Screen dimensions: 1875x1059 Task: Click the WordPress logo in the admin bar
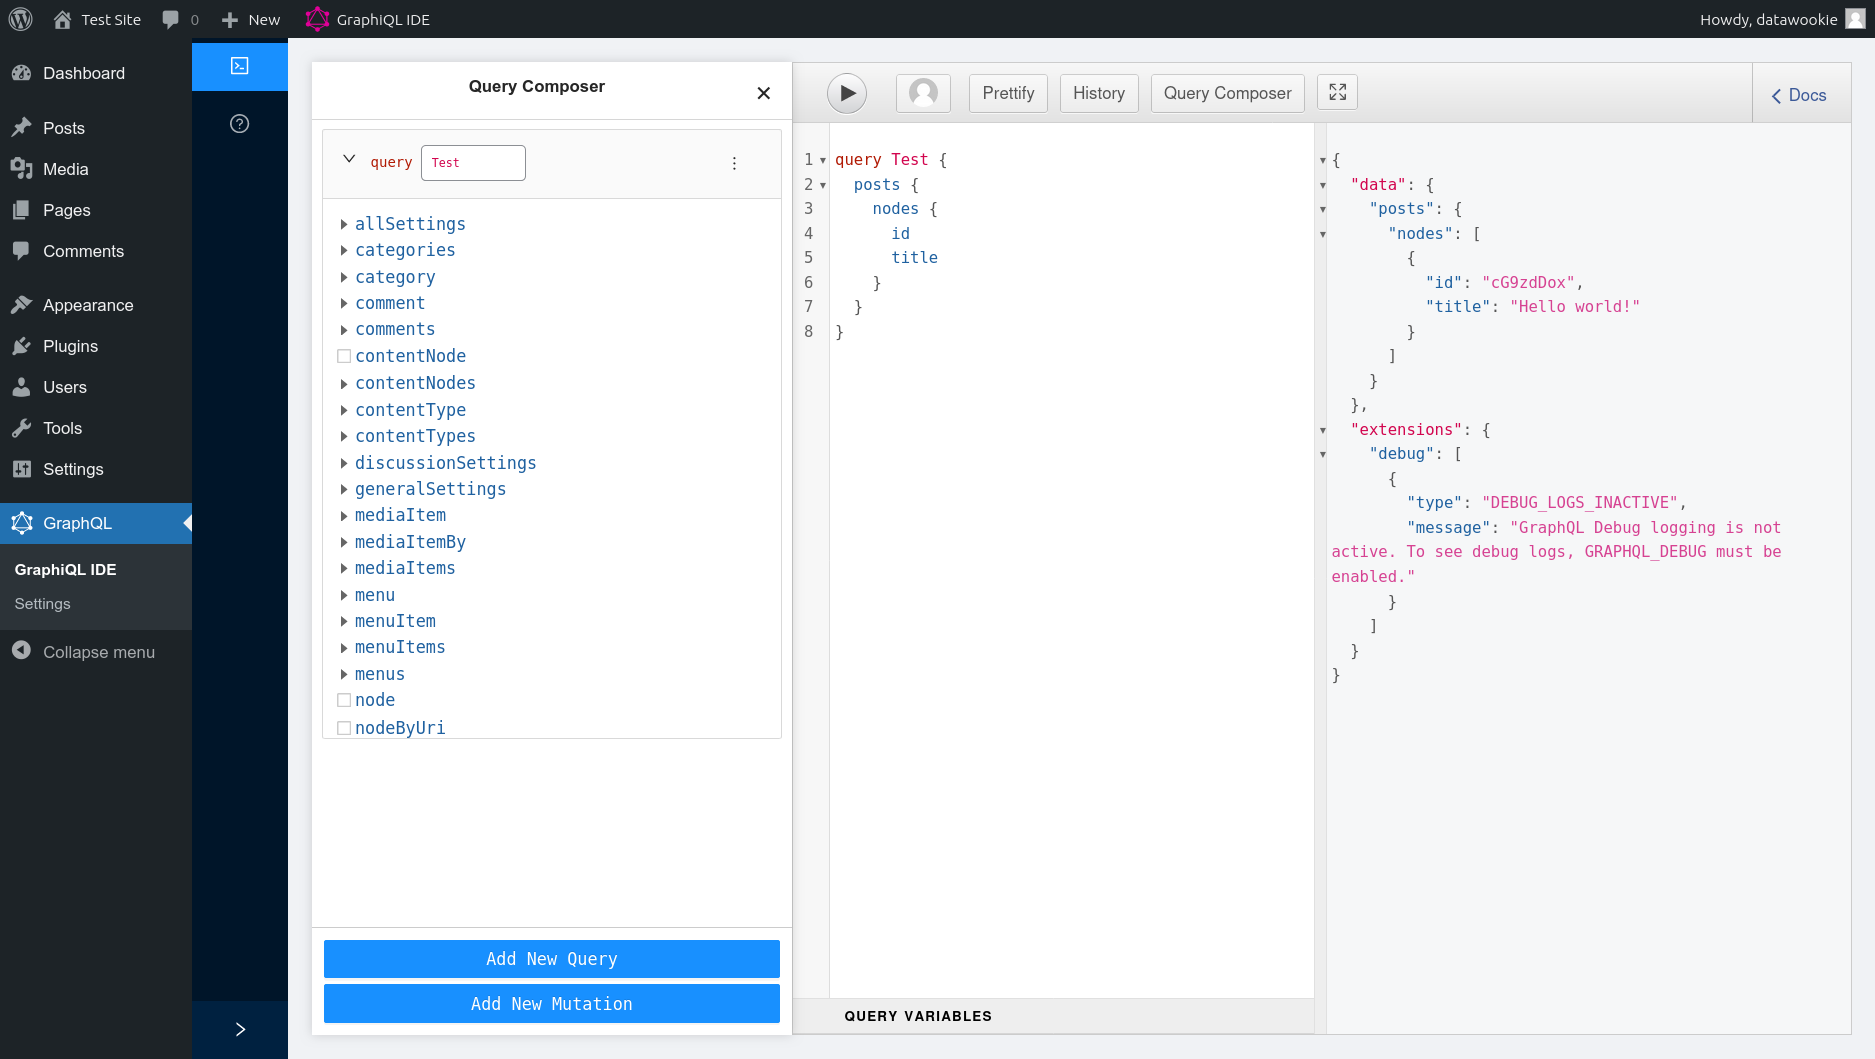pyautogui.click(x=20, y=18)
